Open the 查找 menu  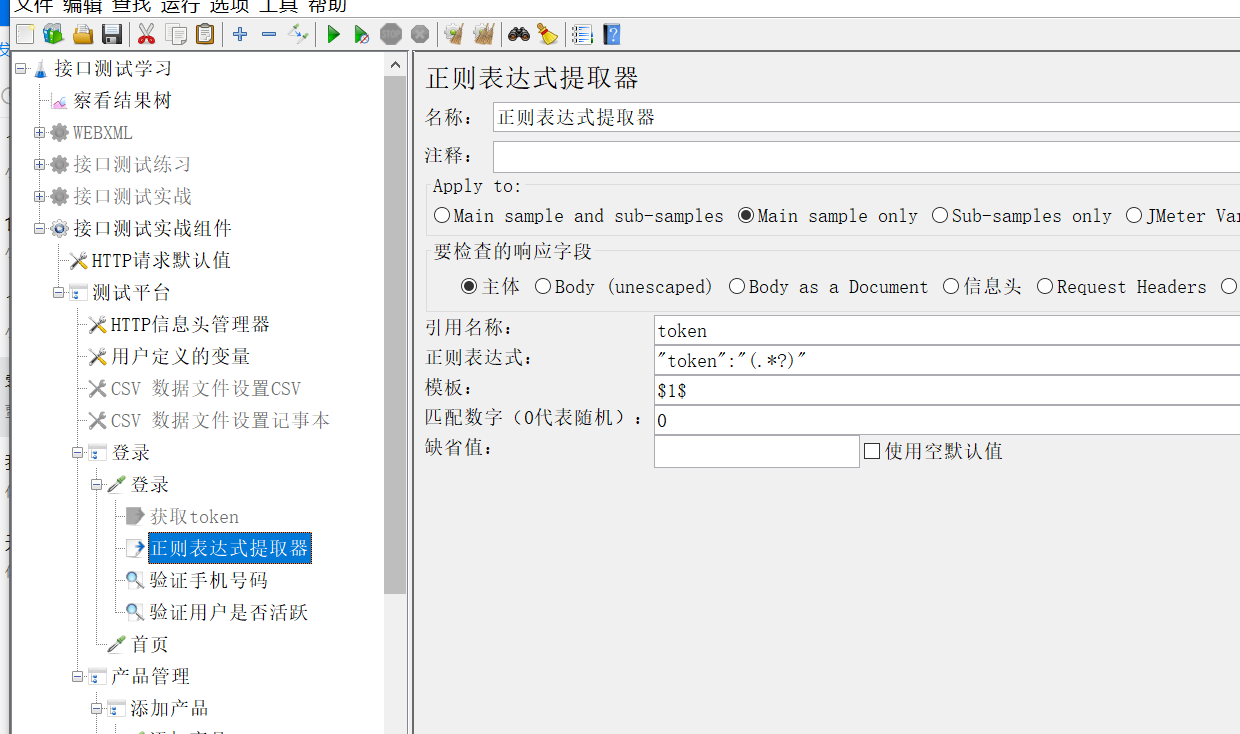pos(130,6)
